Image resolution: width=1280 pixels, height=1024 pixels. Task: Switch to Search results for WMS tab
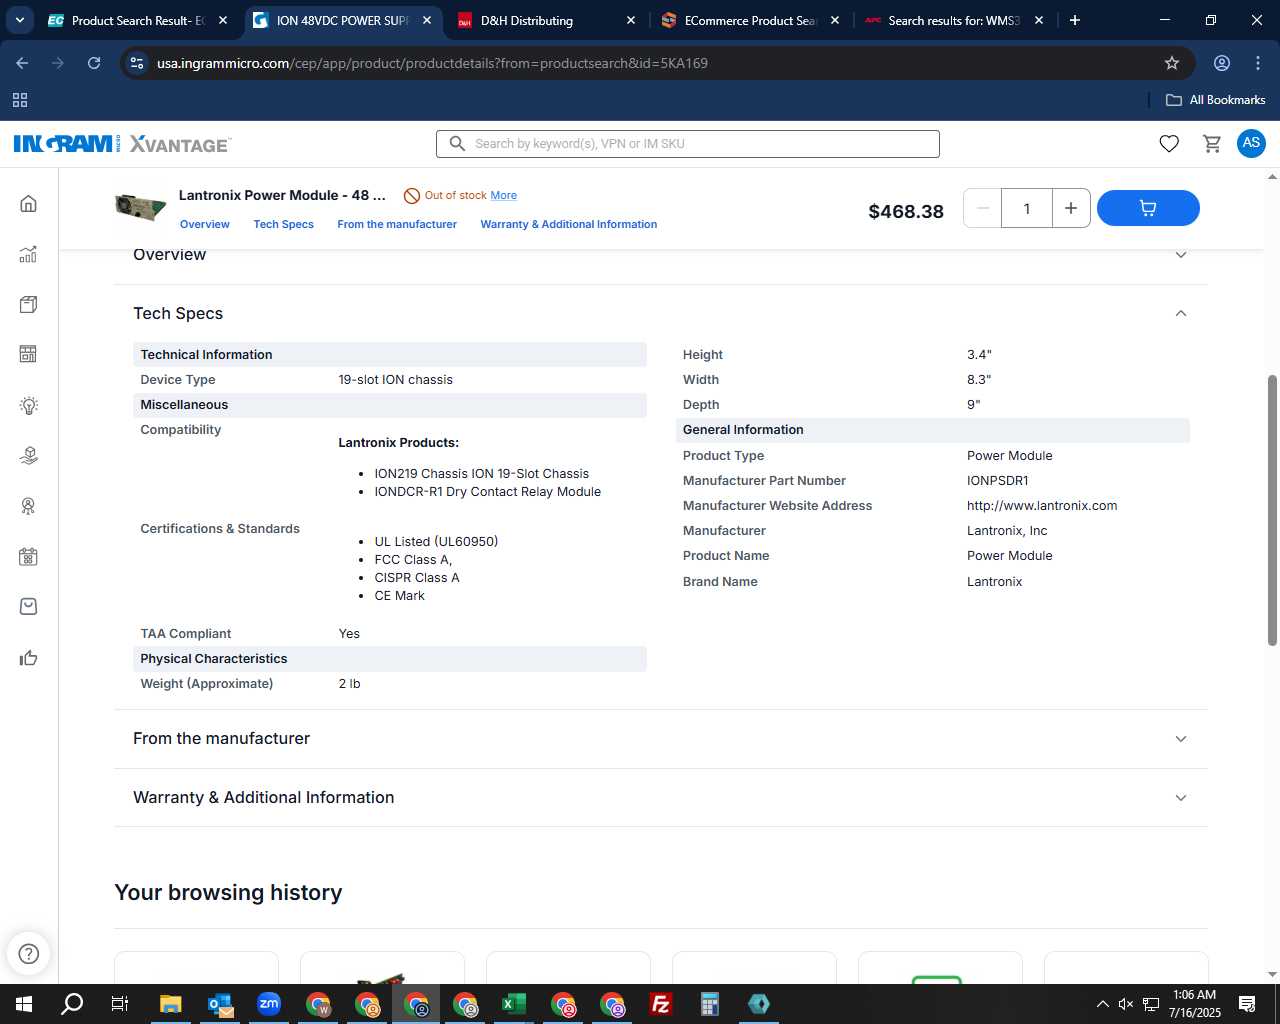(x=954, y=20)
